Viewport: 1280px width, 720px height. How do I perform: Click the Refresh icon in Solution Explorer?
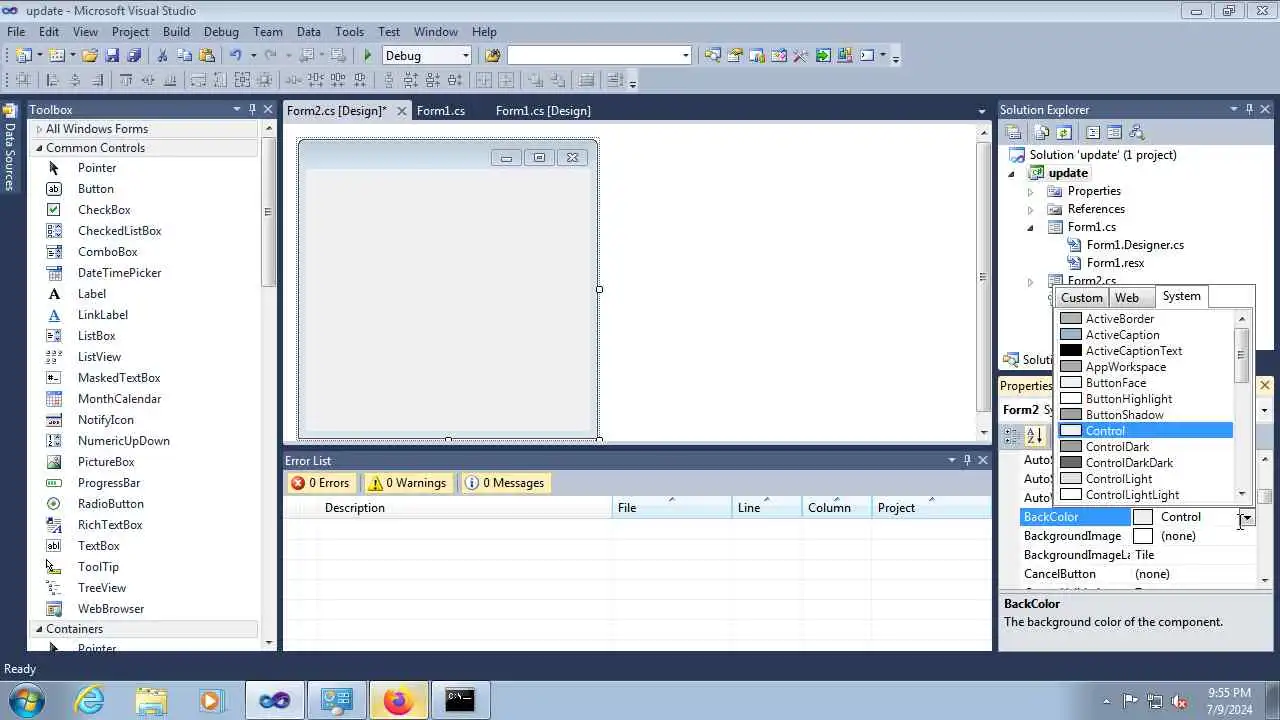1064,132
